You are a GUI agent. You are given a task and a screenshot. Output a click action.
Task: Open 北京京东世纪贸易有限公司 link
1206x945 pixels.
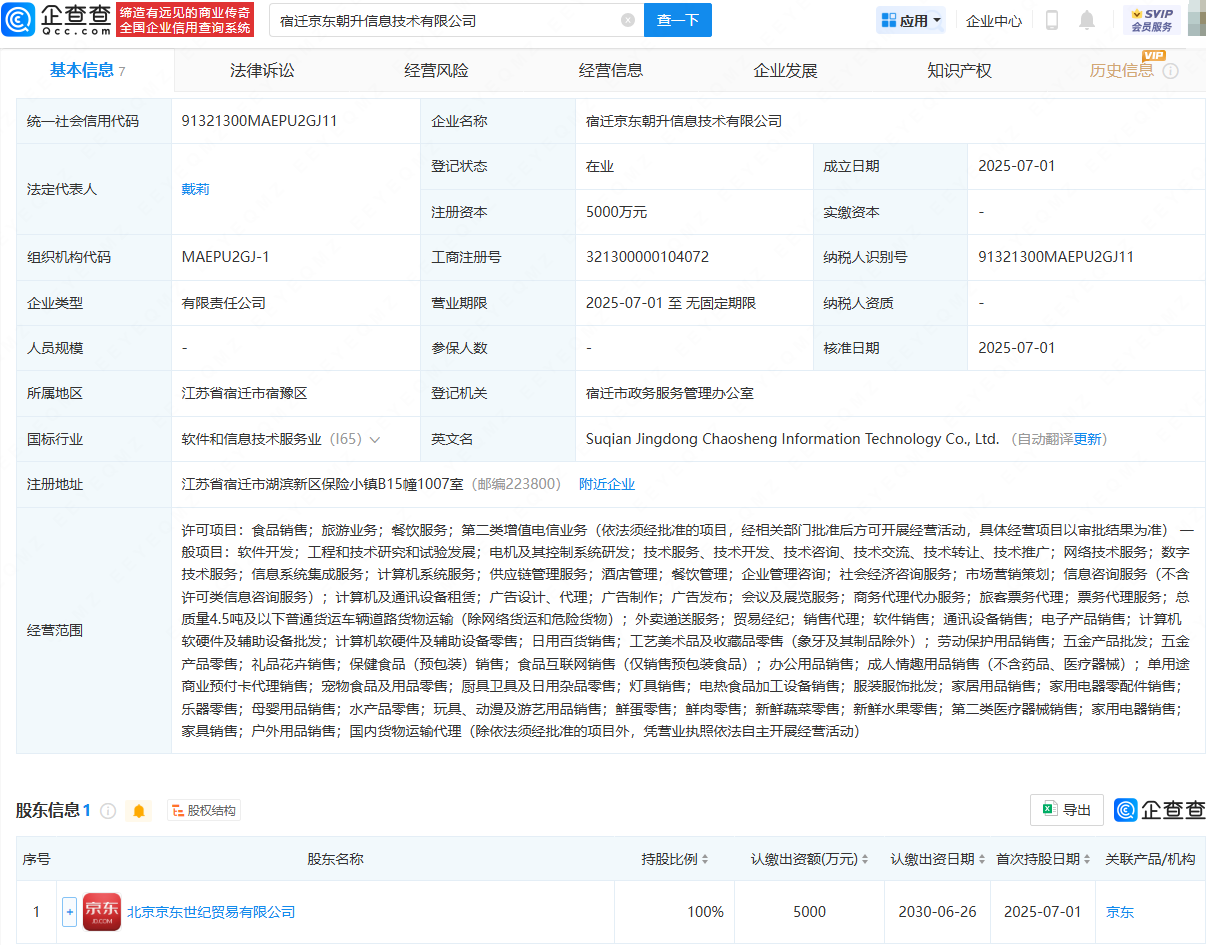[x=211, y=912]
